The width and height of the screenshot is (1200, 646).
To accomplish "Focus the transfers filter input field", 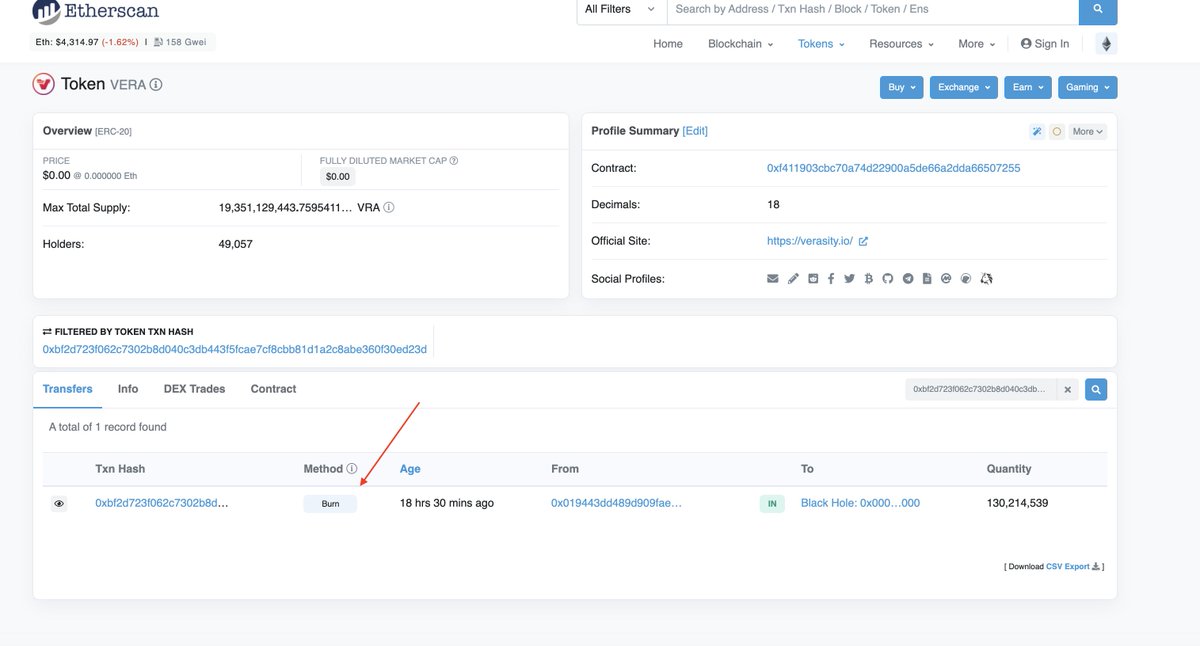I will 981,390.
